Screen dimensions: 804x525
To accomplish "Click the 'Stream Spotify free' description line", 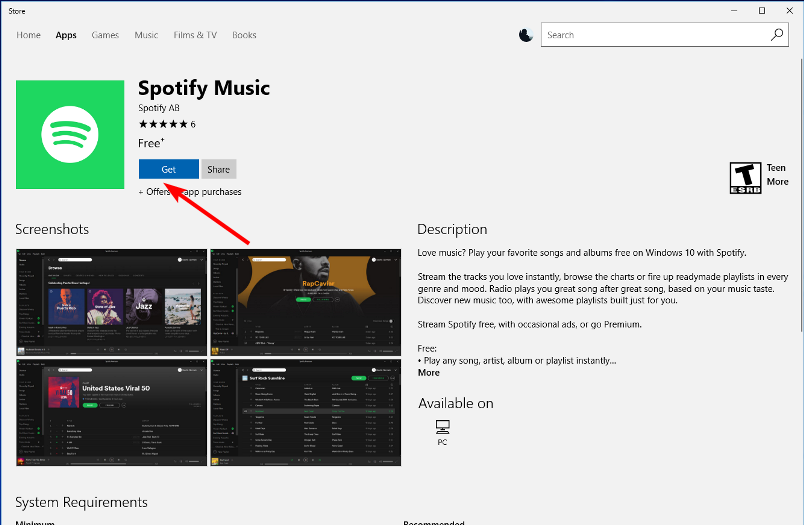I will tap(530, 324).
